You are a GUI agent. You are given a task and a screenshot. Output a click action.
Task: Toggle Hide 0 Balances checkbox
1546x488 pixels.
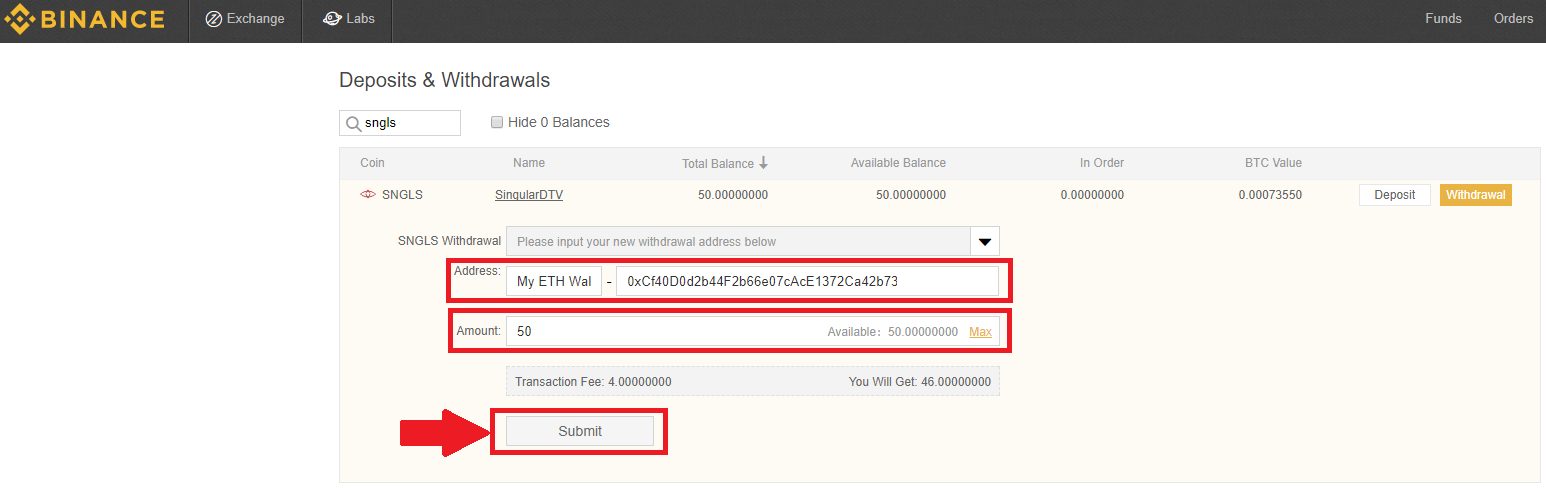pyautogui.click(x=497, y=122)
